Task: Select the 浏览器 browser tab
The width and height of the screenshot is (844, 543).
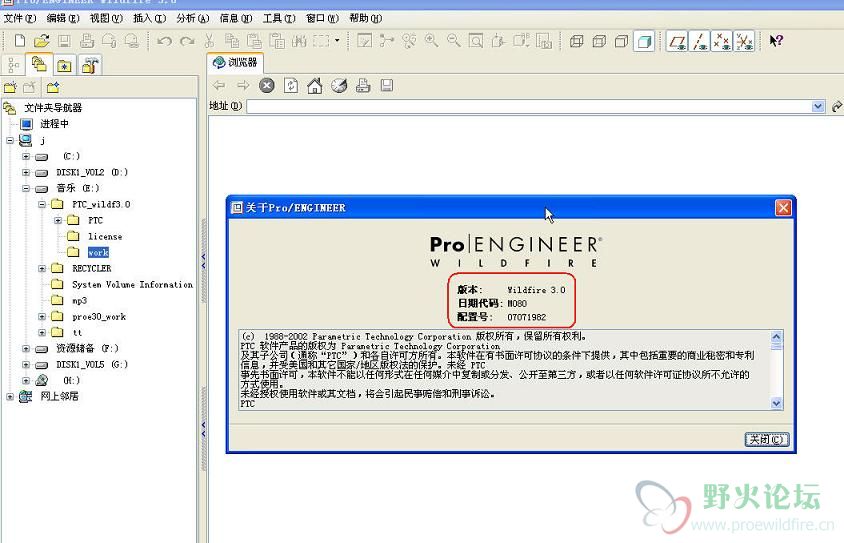Action: pos(235,62)
